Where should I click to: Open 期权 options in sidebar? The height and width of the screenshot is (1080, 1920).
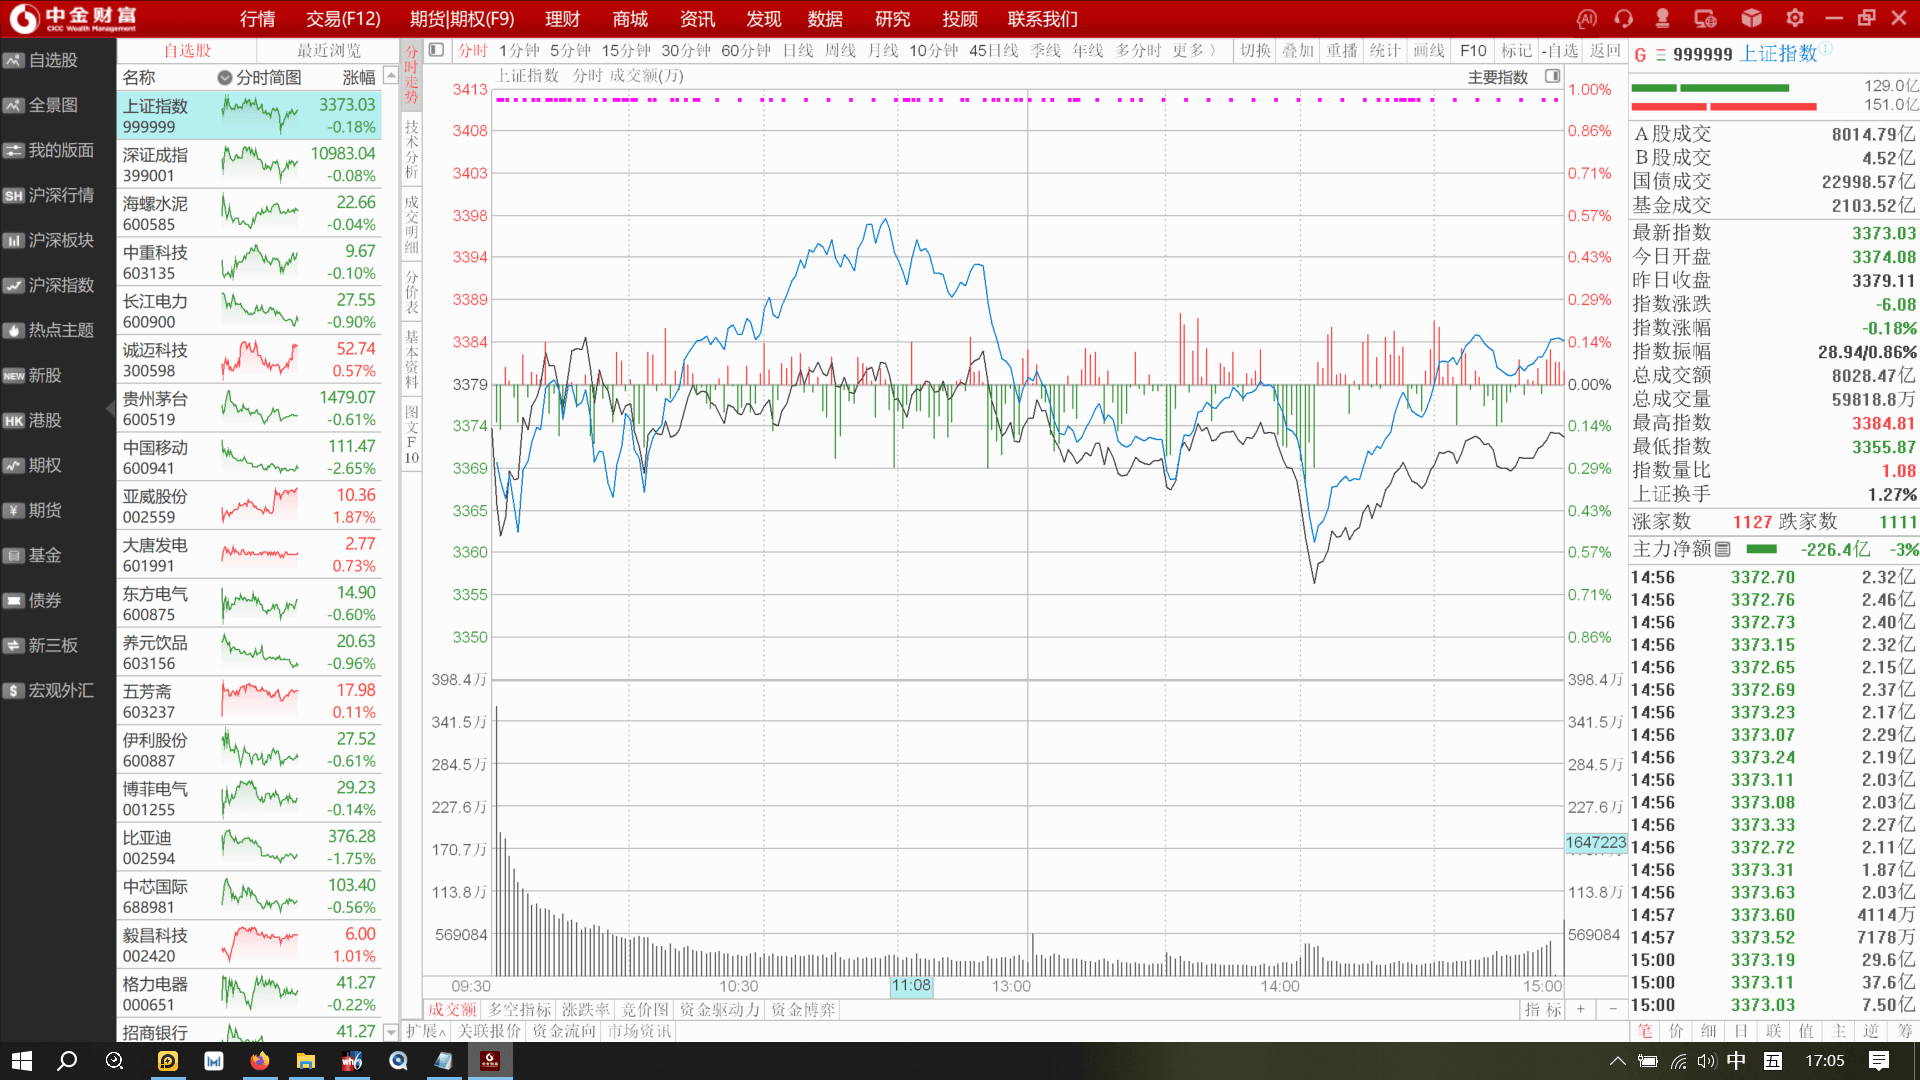pos(57,465)
